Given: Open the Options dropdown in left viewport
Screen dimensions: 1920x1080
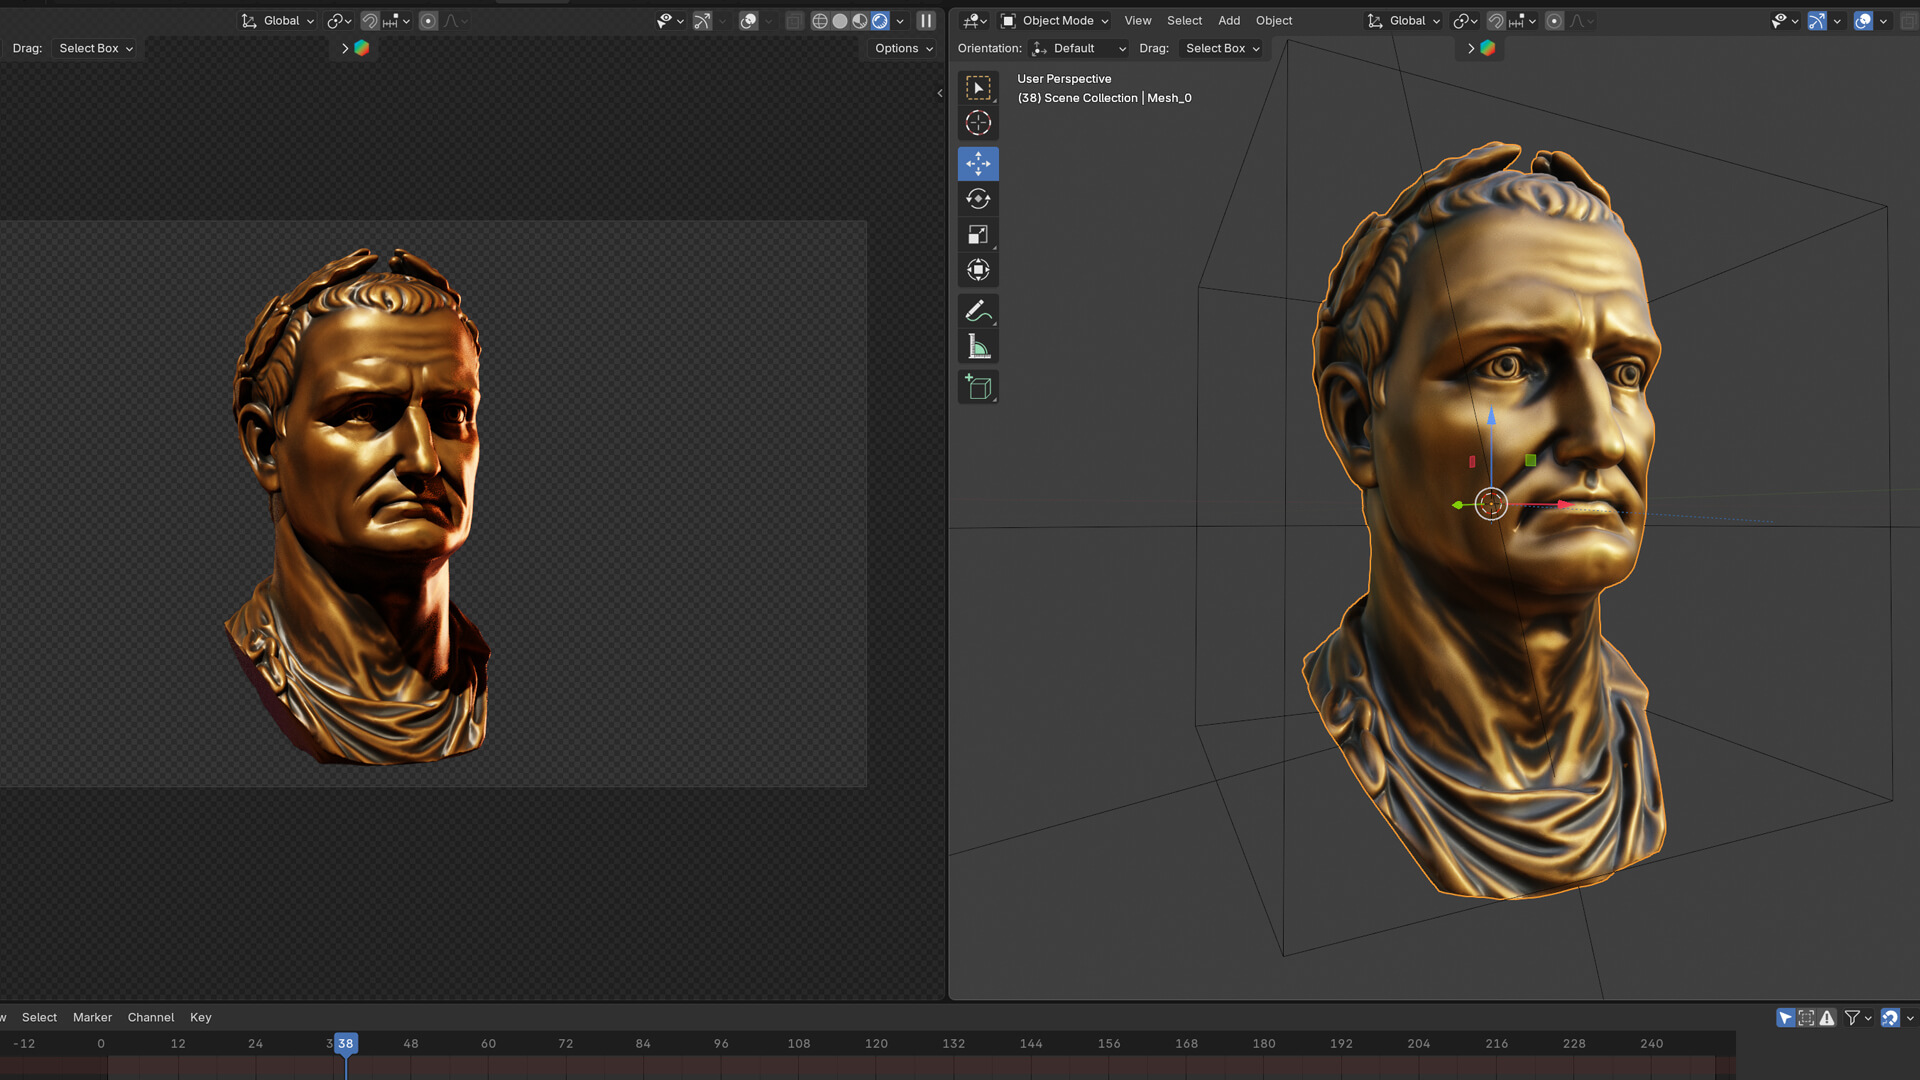Looking at the screenshot, I should (x=904, y=48).
